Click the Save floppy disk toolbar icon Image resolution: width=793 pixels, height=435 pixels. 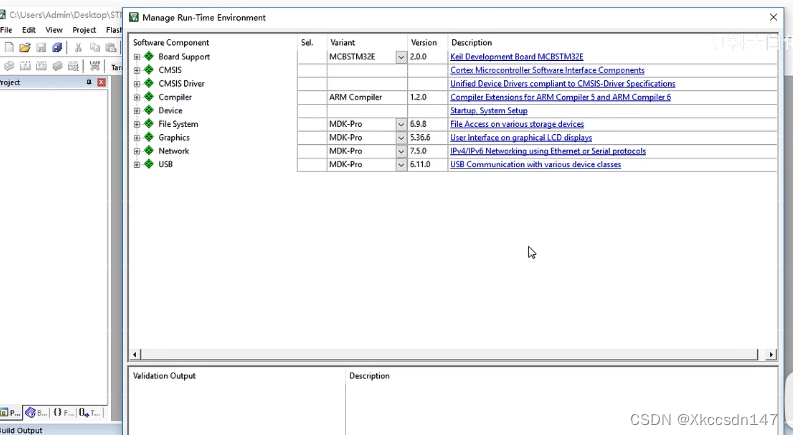click(x=41, y=48)
